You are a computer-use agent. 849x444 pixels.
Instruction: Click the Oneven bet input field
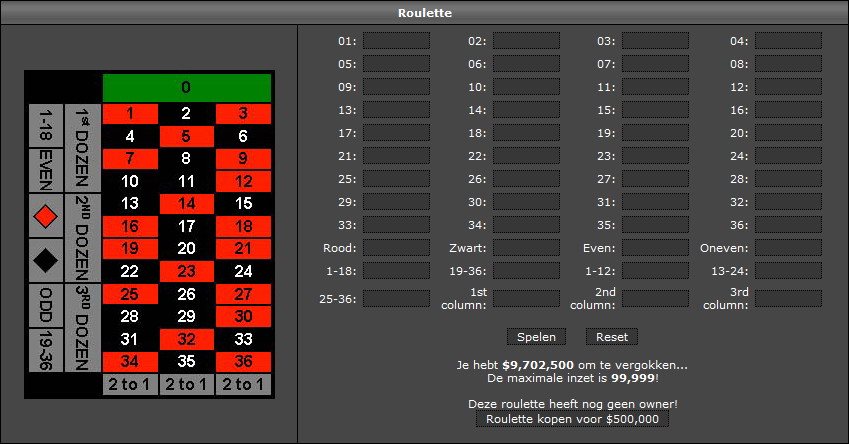pos(788,247)
